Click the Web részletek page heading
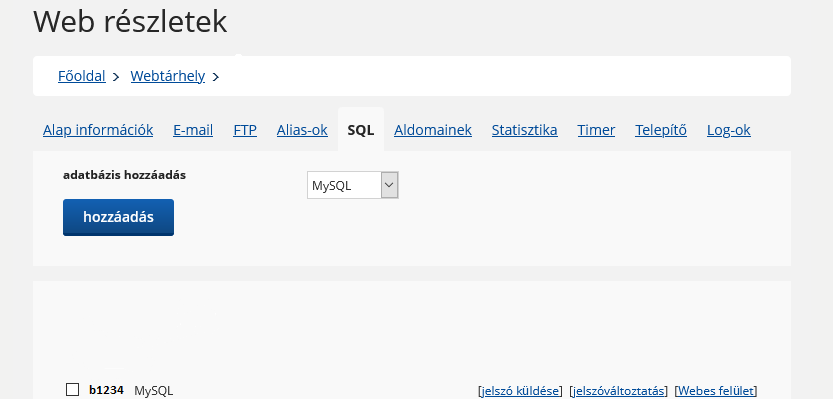 (x=130, y=21)
